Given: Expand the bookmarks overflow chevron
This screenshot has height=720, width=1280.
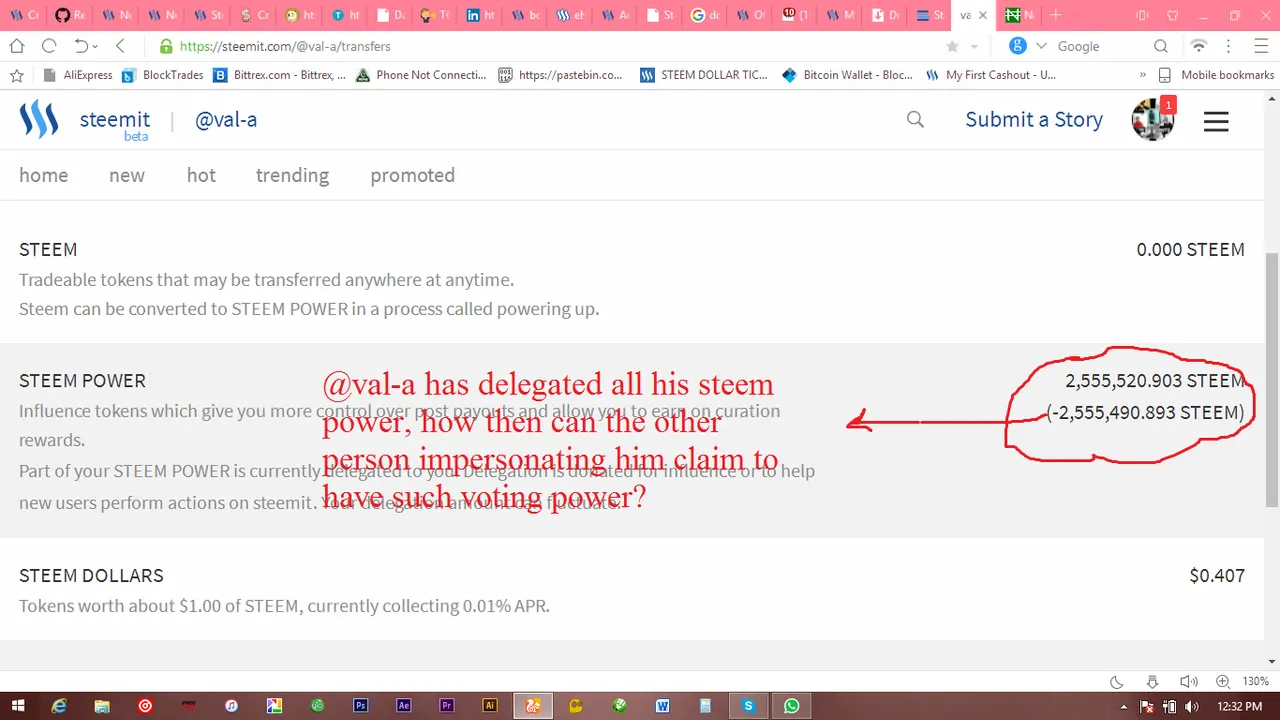Looking at the screenshot, I should (1143, 75).
